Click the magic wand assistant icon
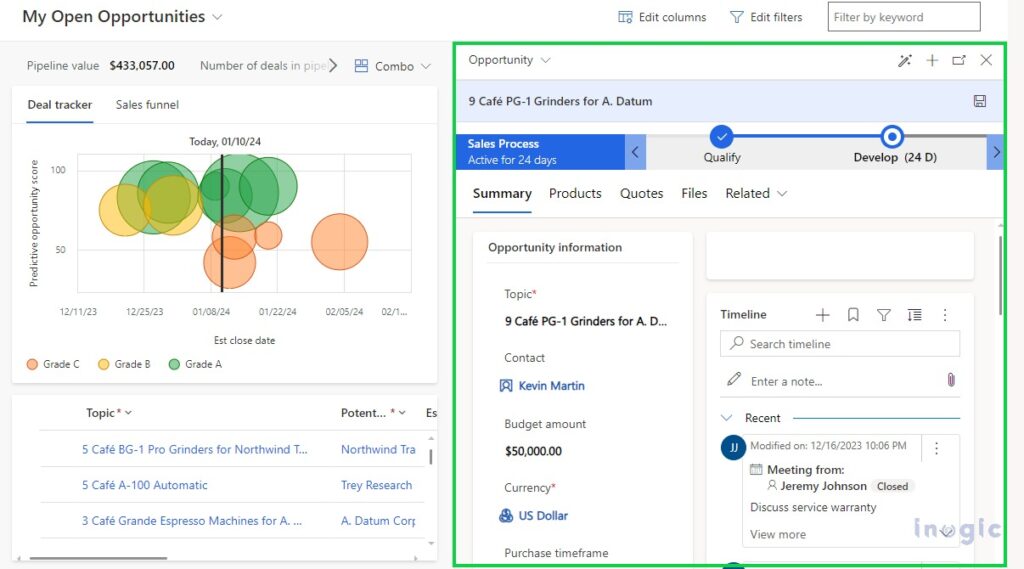The height and width of the screenshot is (569, 1024). (x=904, y=61)
